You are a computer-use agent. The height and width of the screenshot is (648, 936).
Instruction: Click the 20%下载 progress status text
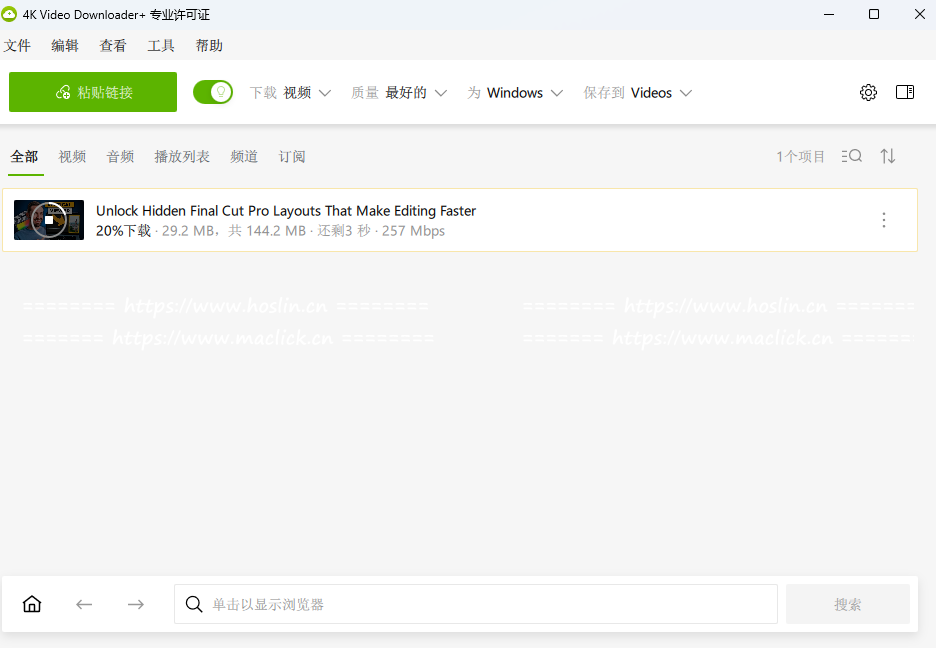[x=124, y=231]
